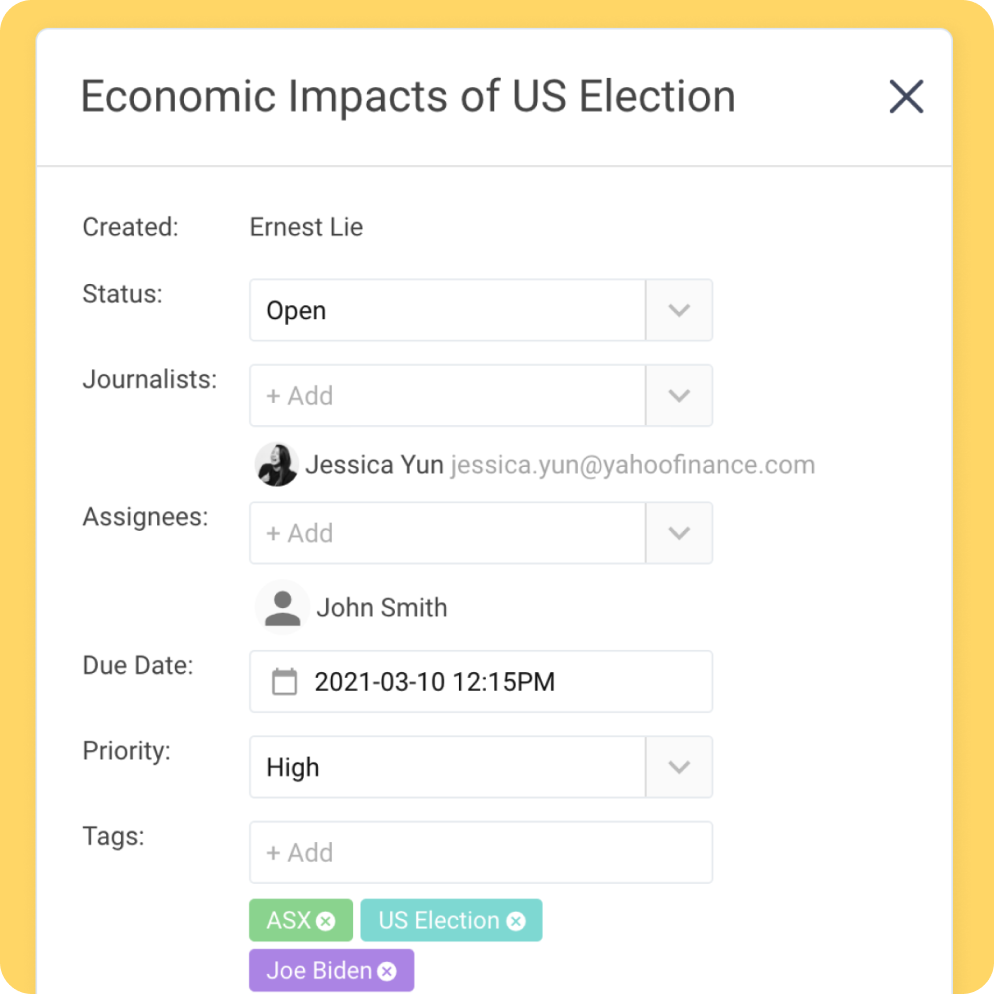Click the John Smith assignee name
The image size is (994, 994).
pyautogui.click(x=382, y=608)
